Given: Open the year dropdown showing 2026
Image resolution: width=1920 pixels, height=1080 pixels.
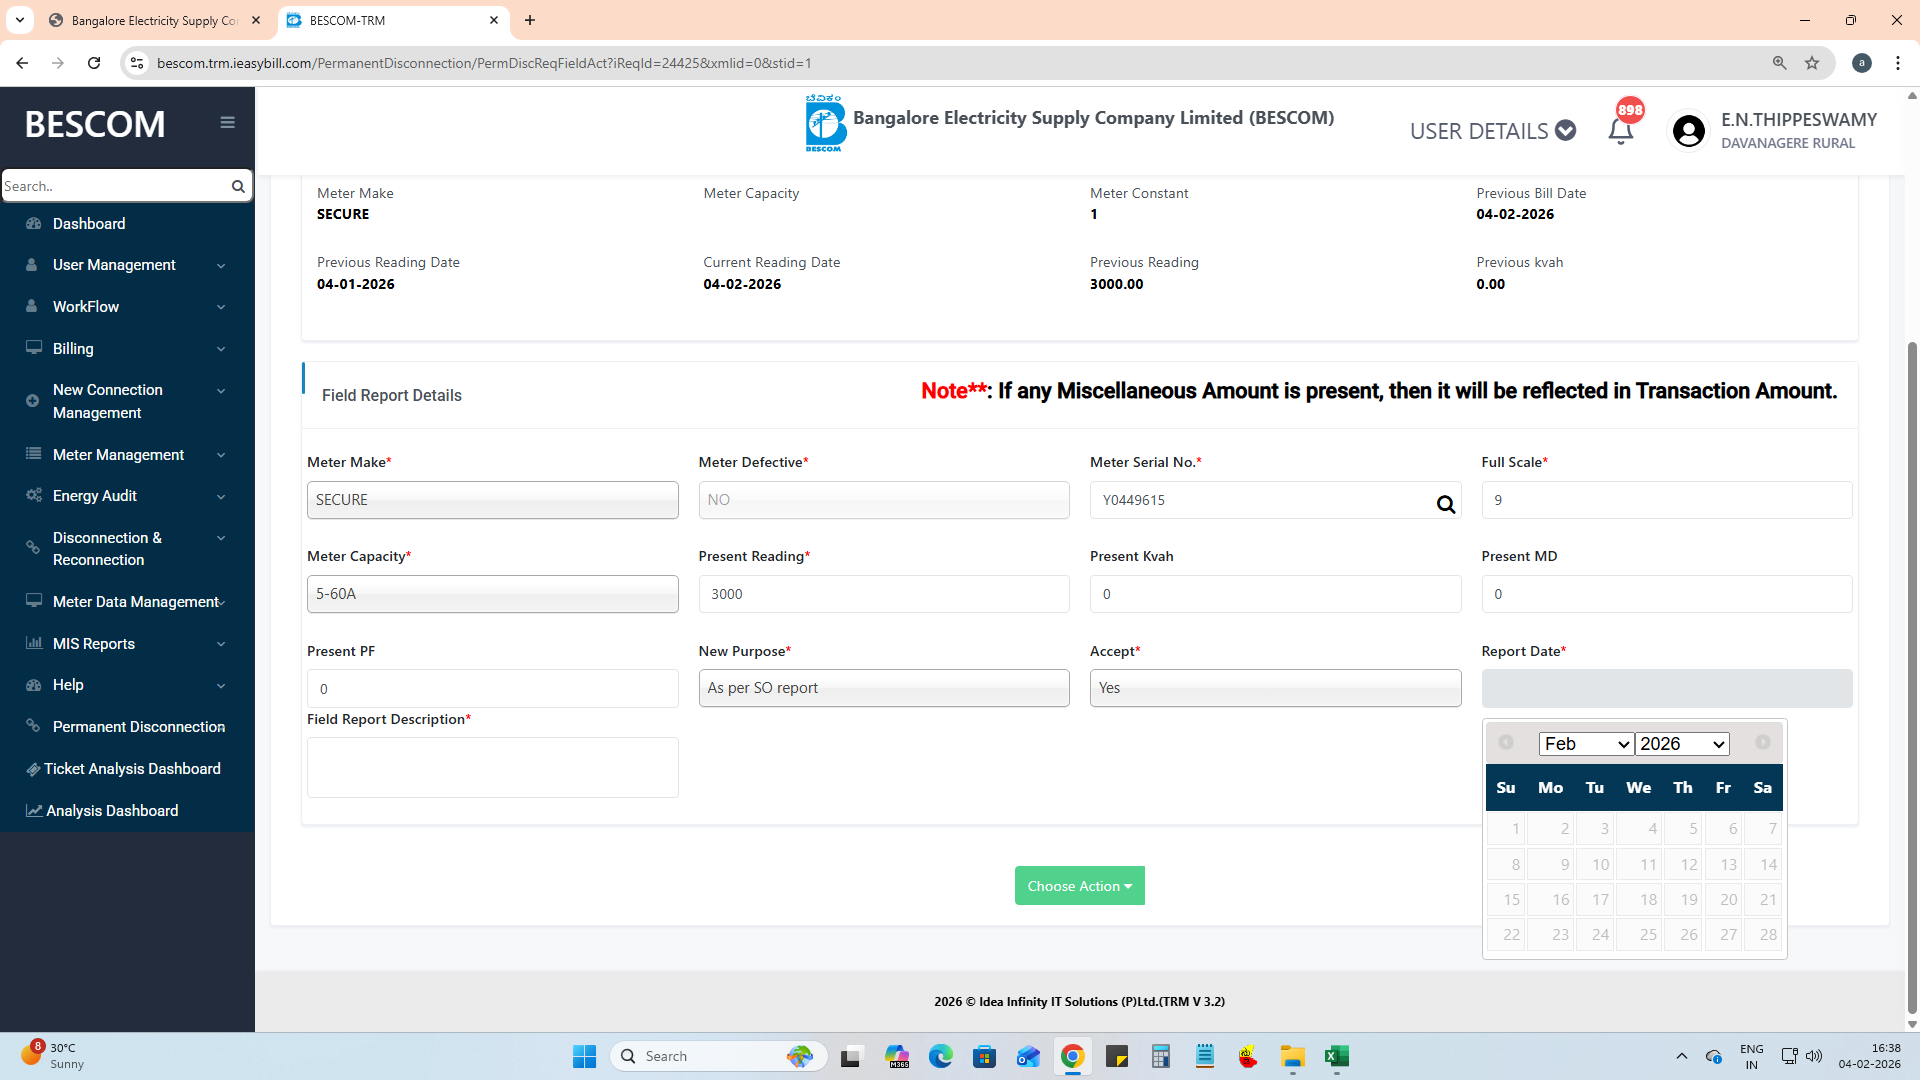Looking at the screenshot, I should click(1682, 744).
